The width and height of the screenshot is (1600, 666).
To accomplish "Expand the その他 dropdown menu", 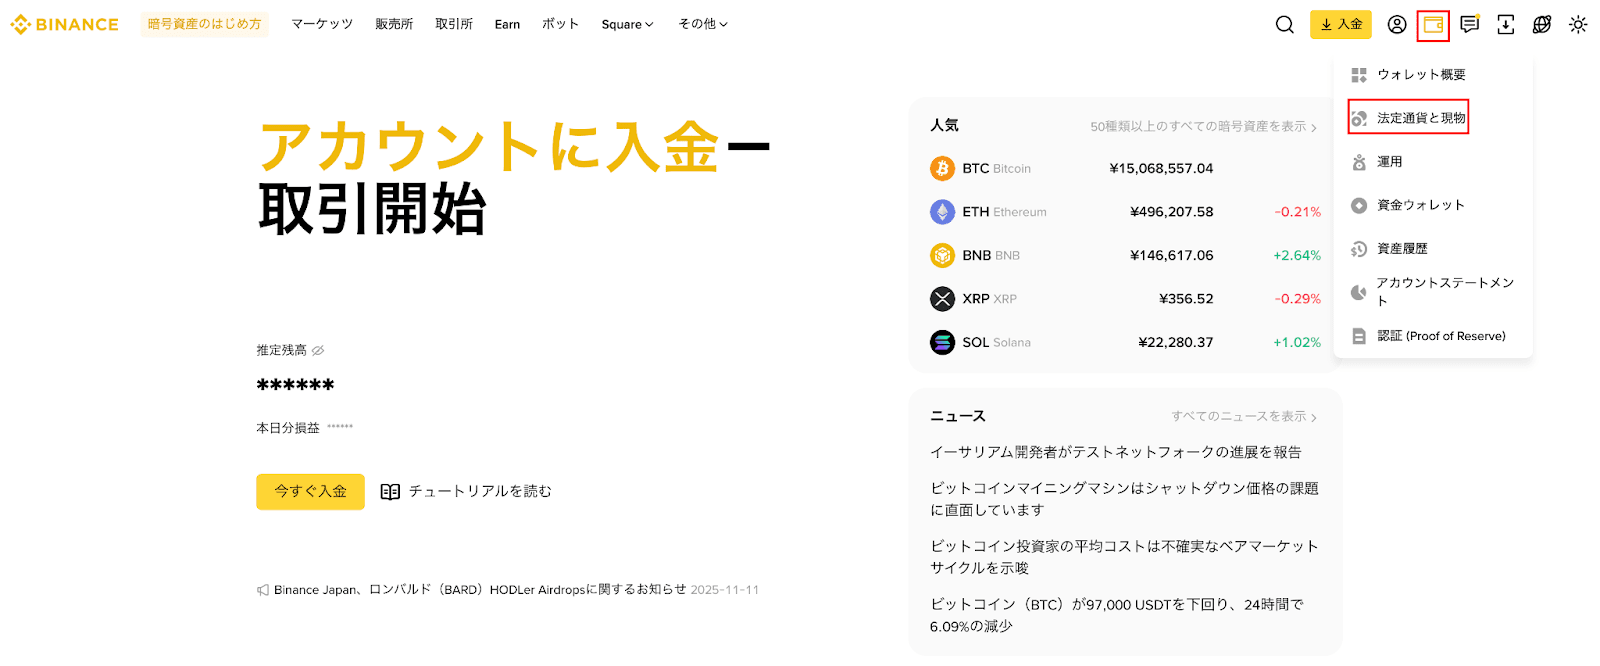I will (x=703, y=24).
